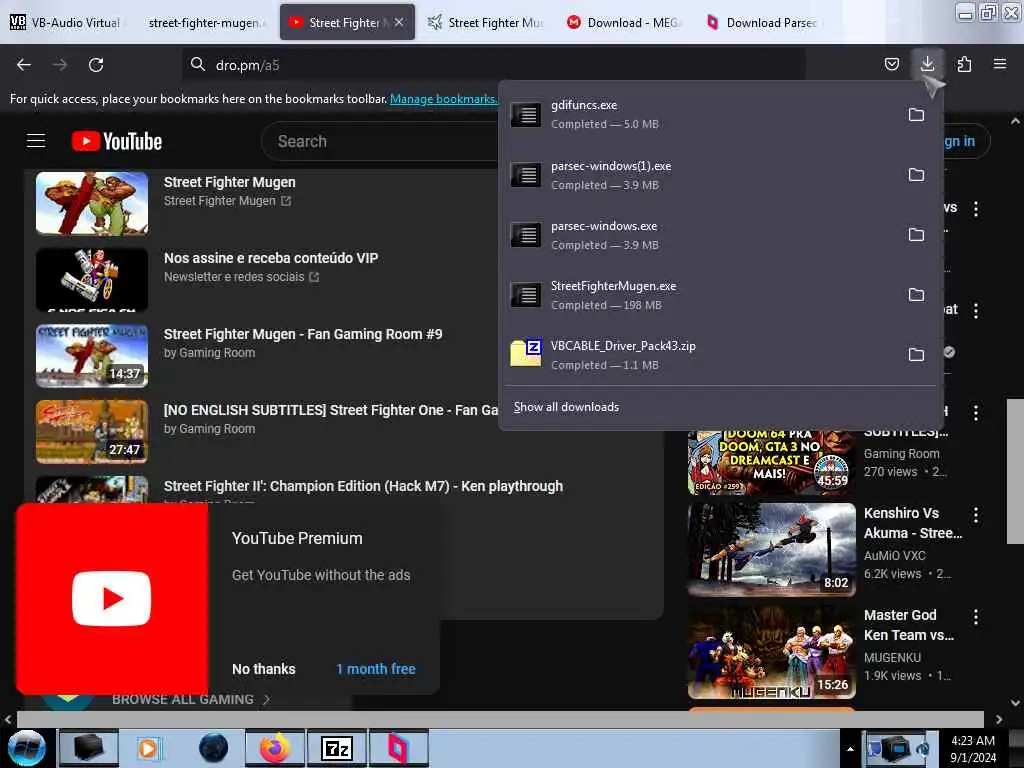The height and width of the screenshot is (768, 1024).
Task: Open 7-Zip from the taskbar
Action: (337, 748)
